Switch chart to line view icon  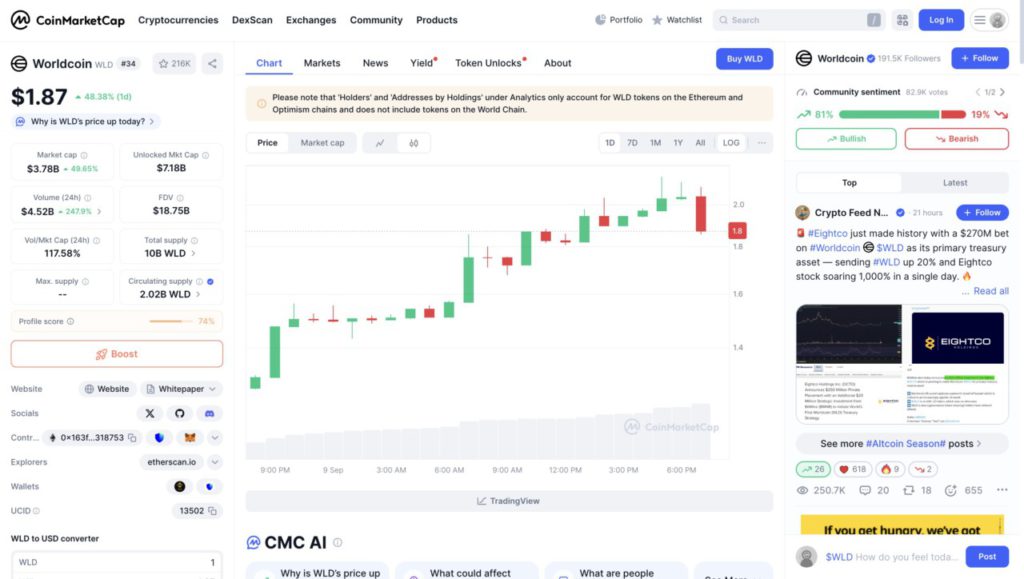[380, 143]
